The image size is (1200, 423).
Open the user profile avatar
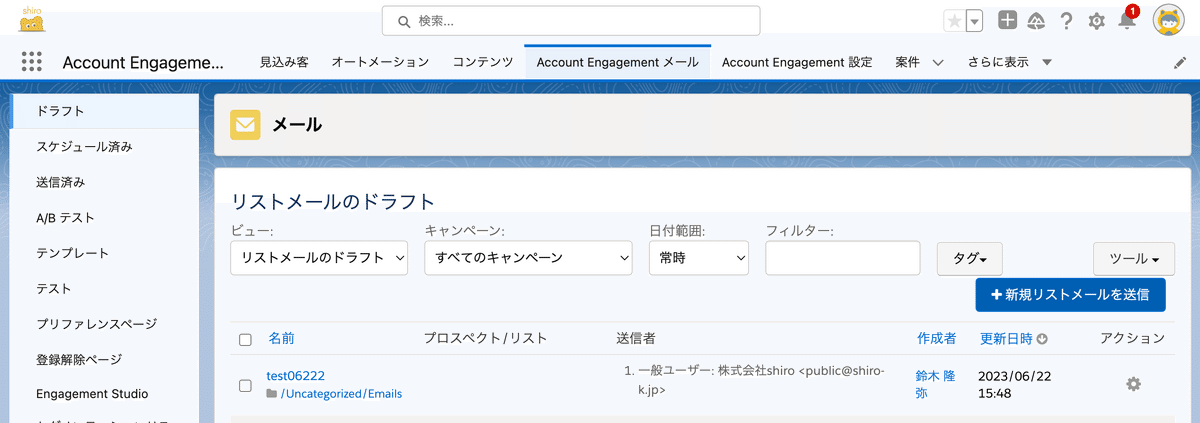pos(1169,20)
